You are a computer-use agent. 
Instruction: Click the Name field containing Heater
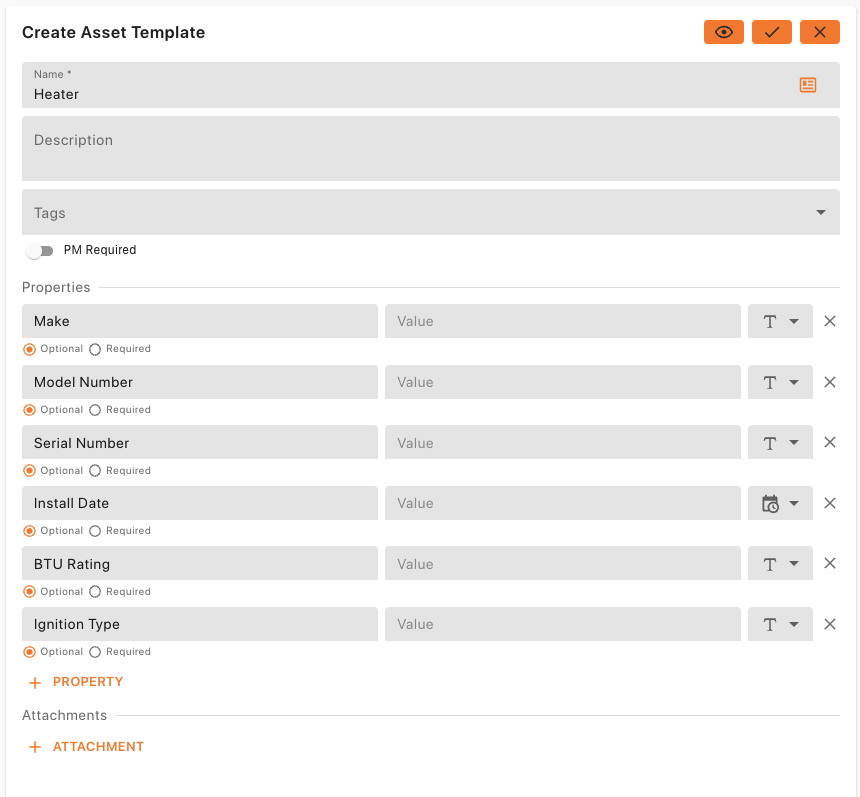431,85
